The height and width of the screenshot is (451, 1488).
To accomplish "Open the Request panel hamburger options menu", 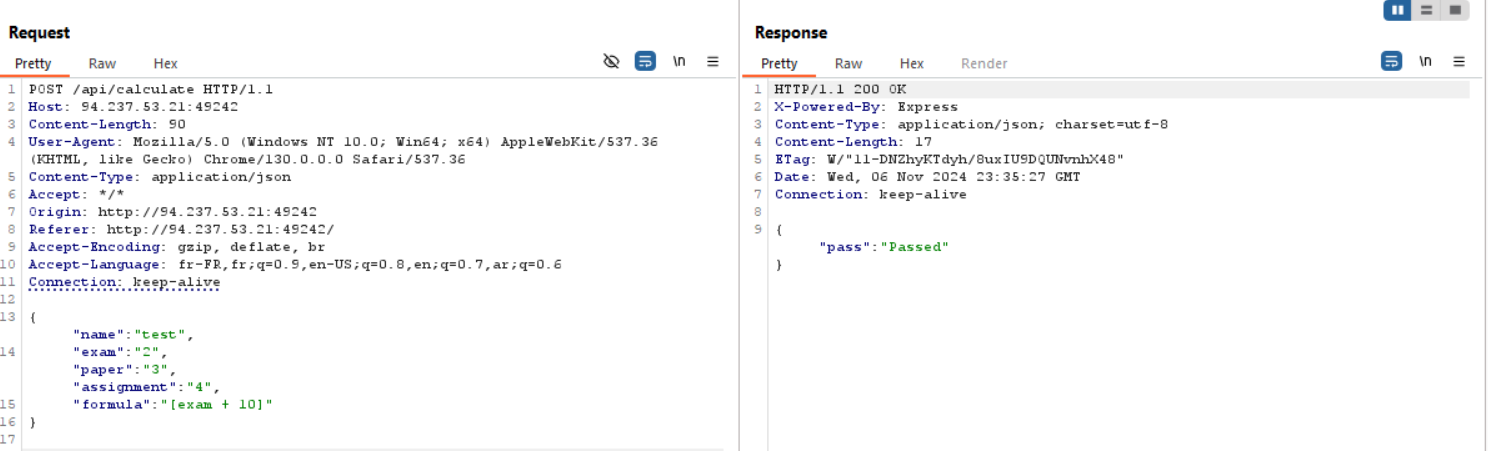I will [x=713, y=62].
